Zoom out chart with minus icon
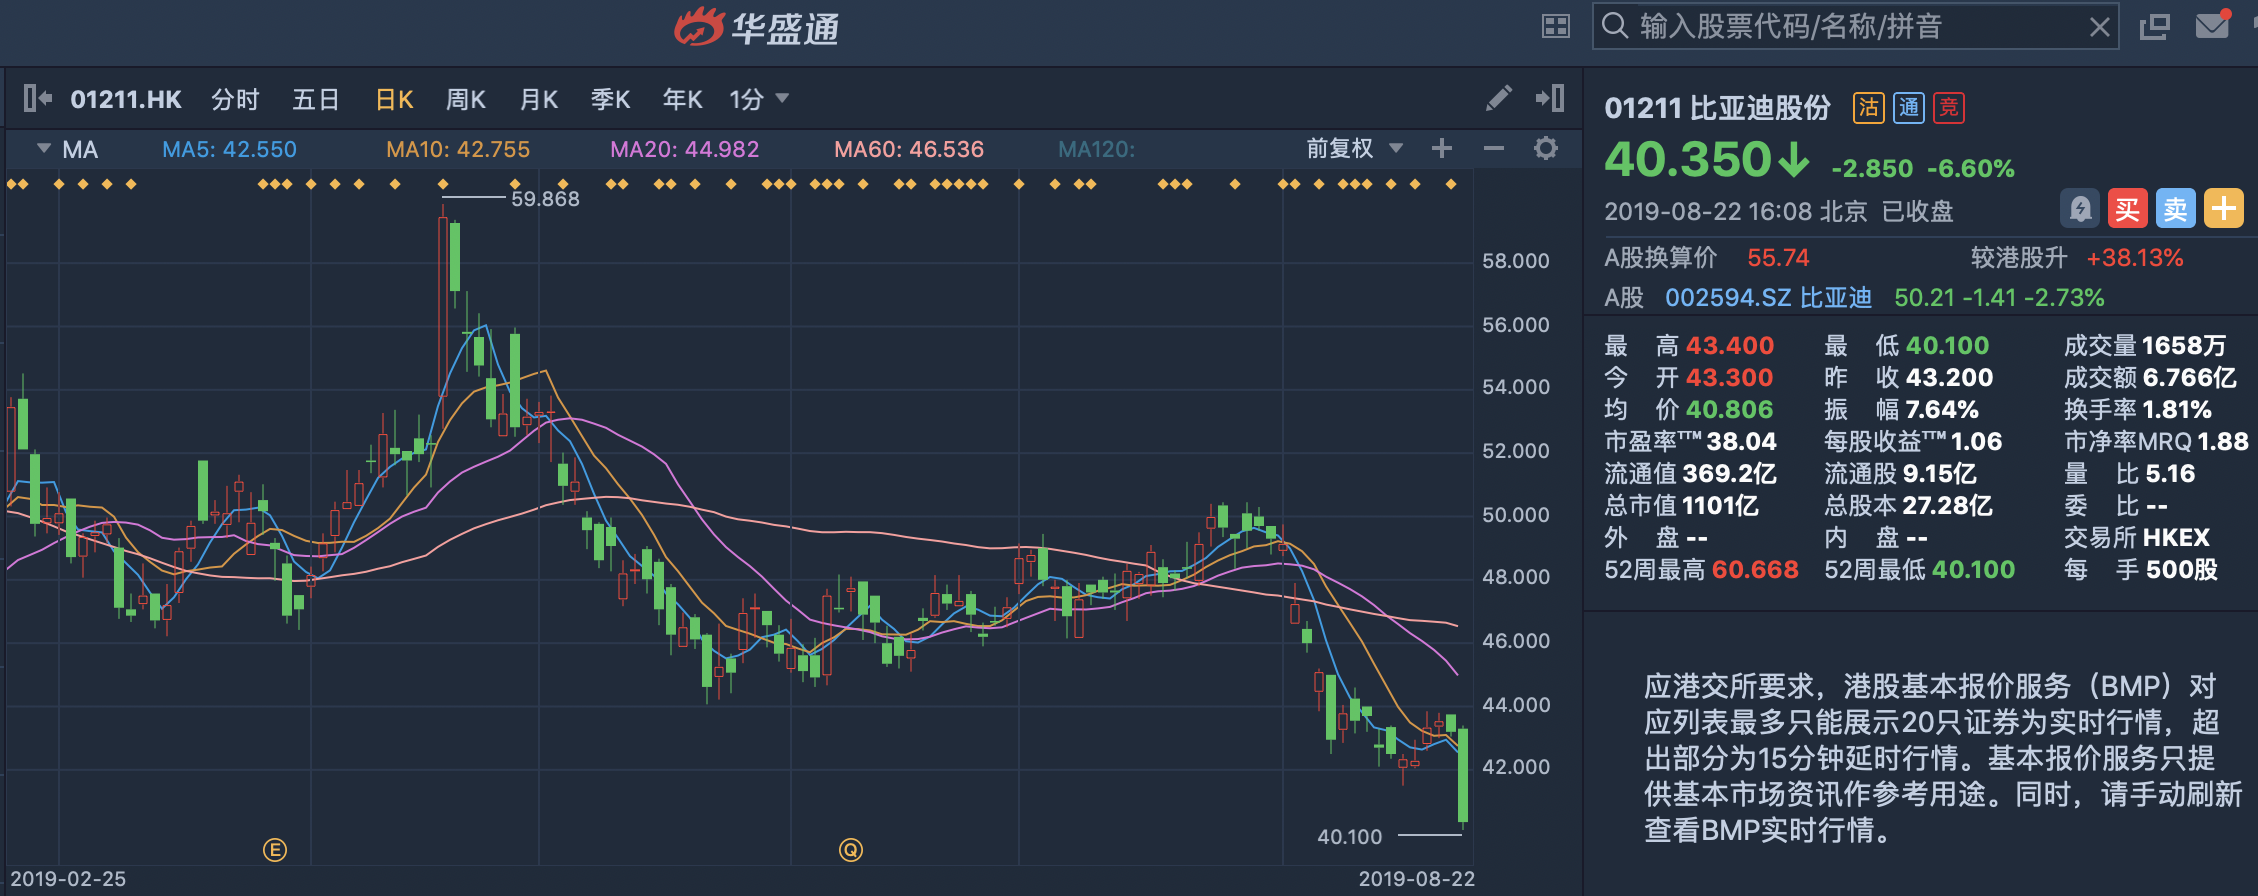Screen dimensions: 2258x896 tap(1494, 149)
